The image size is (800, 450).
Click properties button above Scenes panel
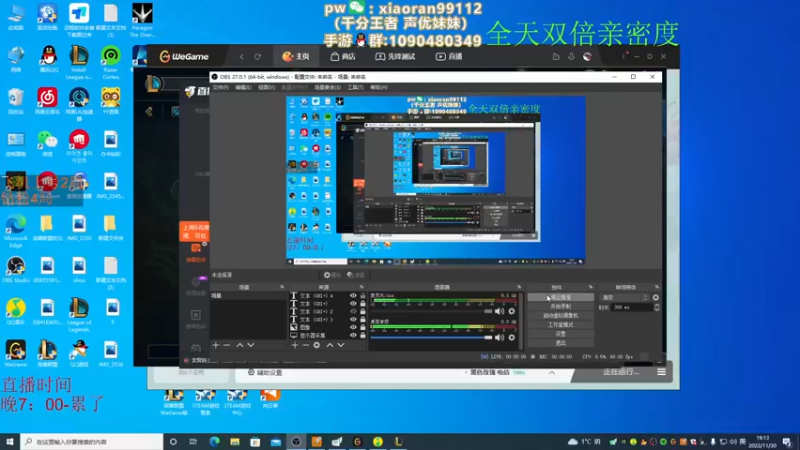point(332,275)
